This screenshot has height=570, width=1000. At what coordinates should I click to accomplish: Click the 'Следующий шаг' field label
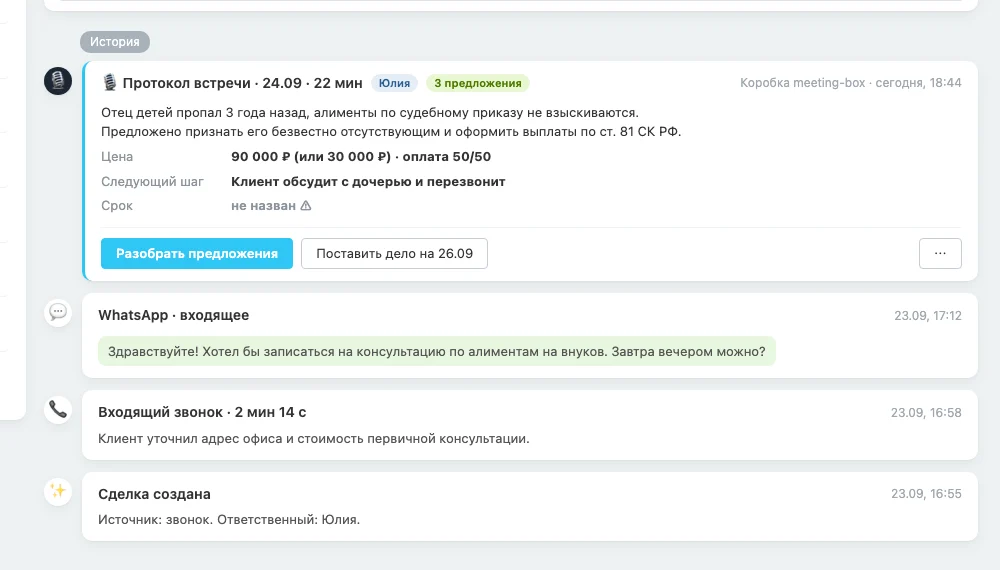coord(152,181)
